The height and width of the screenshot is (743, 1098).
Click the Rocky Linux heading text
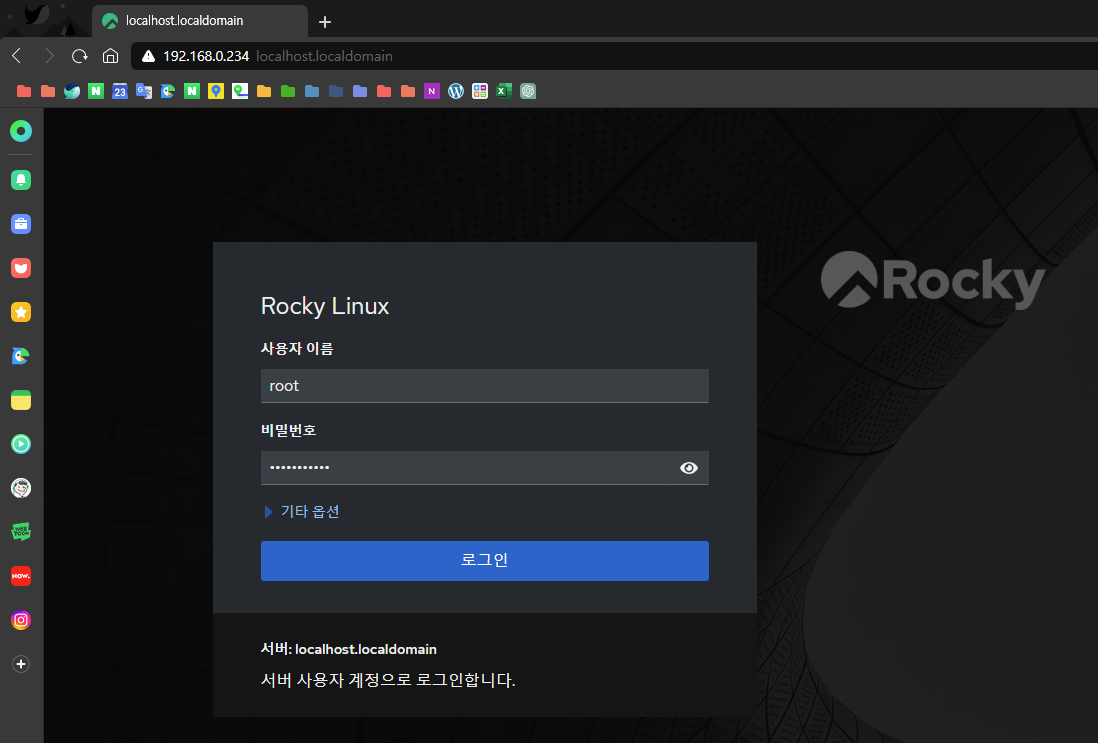point(325,306)
